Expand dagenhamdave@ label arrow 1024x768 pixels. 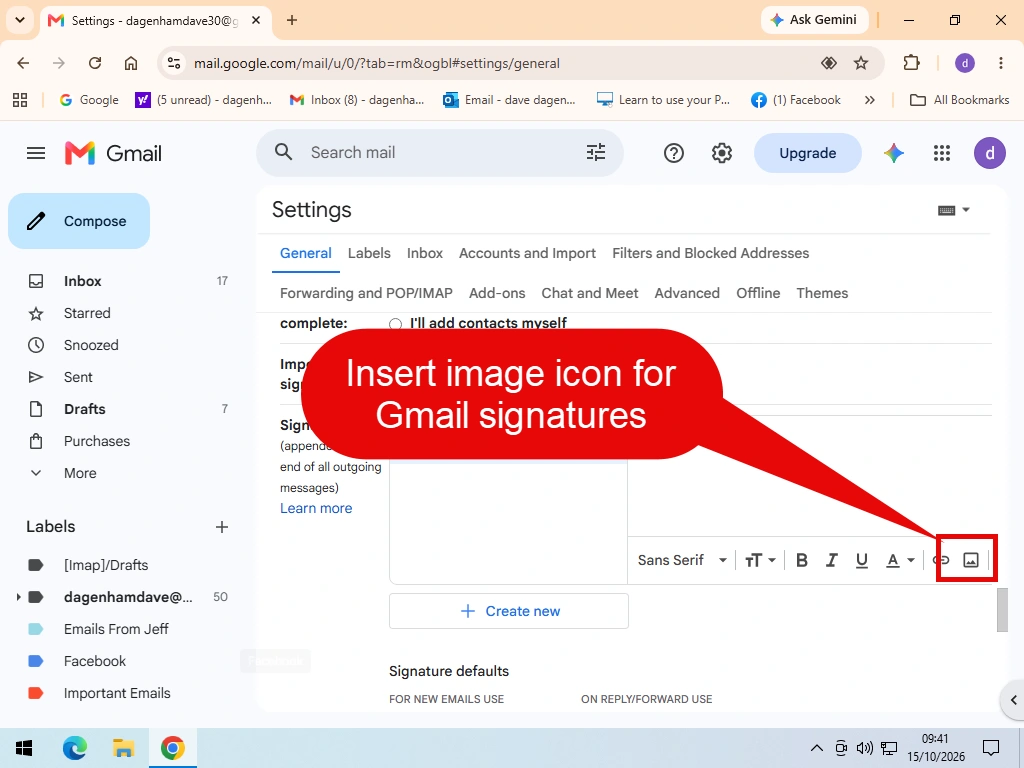(18, 597)
